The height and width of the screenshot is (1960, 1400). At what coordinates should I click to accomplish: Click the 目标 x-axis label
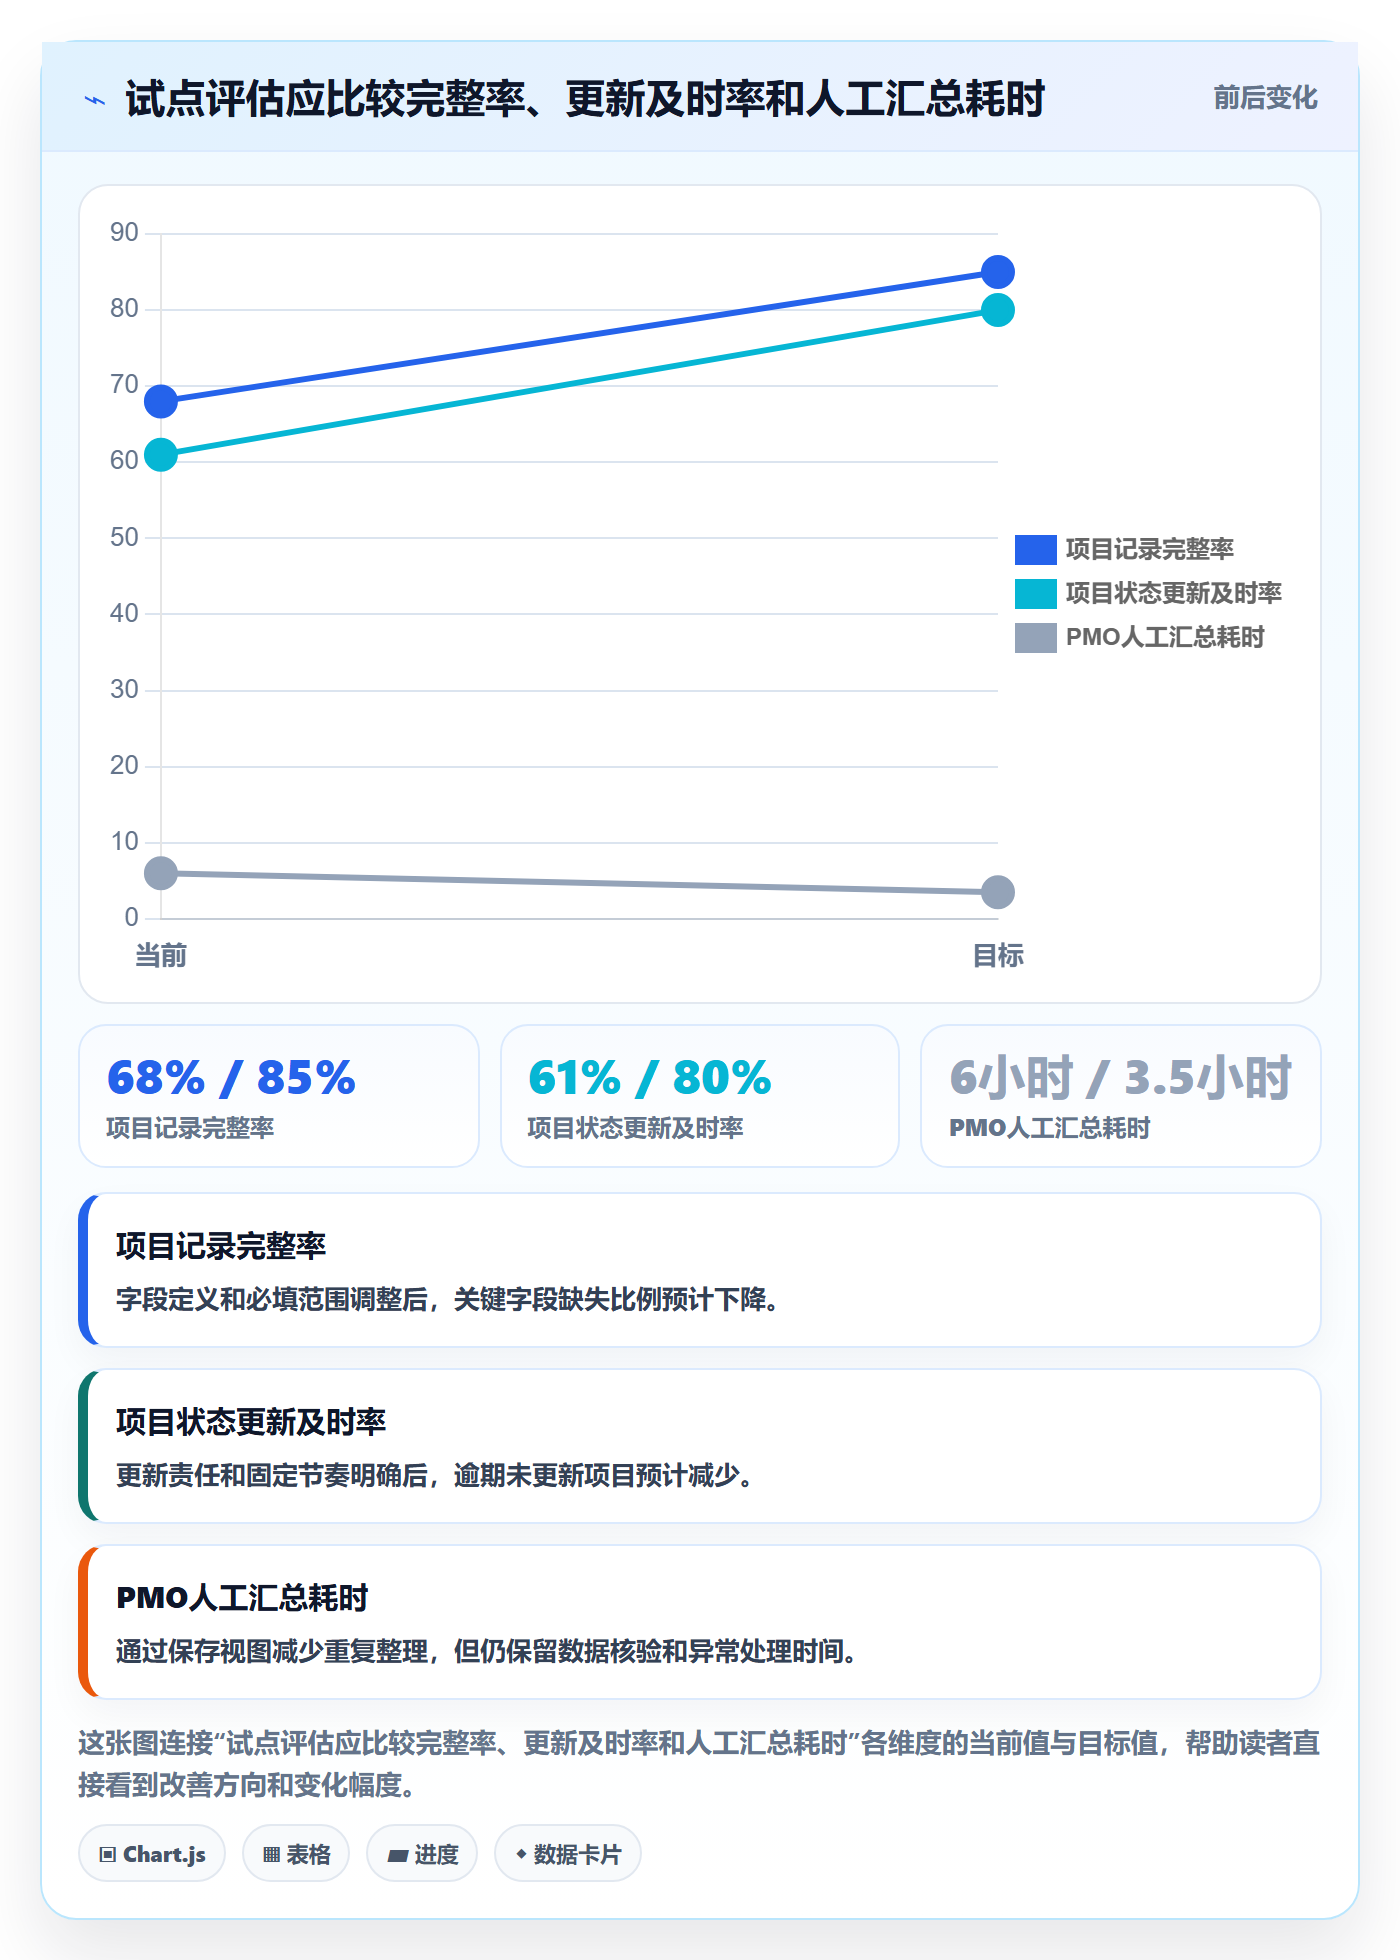pos(998,956)
